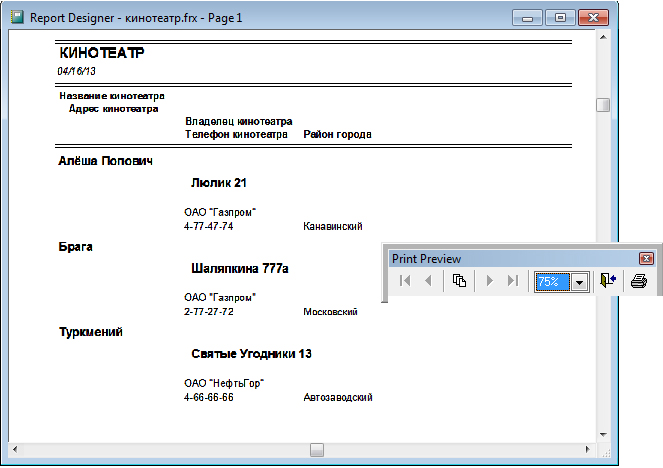663x468 pixels.
Task: Go to previous page in Print Preview
Action: 428,281
